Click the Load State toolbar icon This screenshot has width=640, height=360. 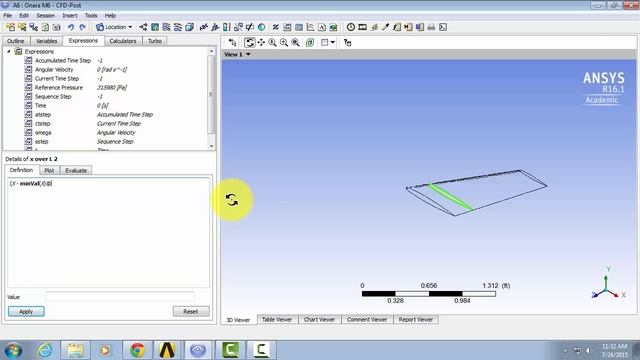tap(22, 27)
